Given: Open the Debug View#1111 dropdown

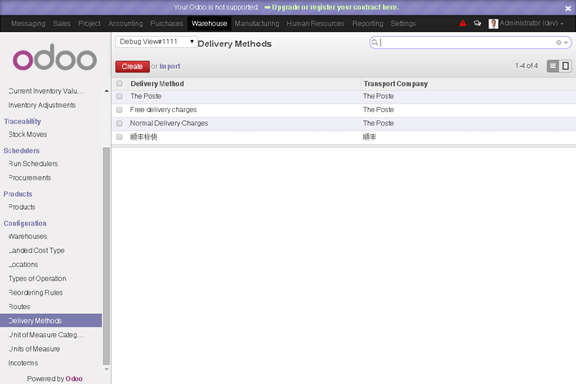Looking at the screenshot, I should click(156, 42).
